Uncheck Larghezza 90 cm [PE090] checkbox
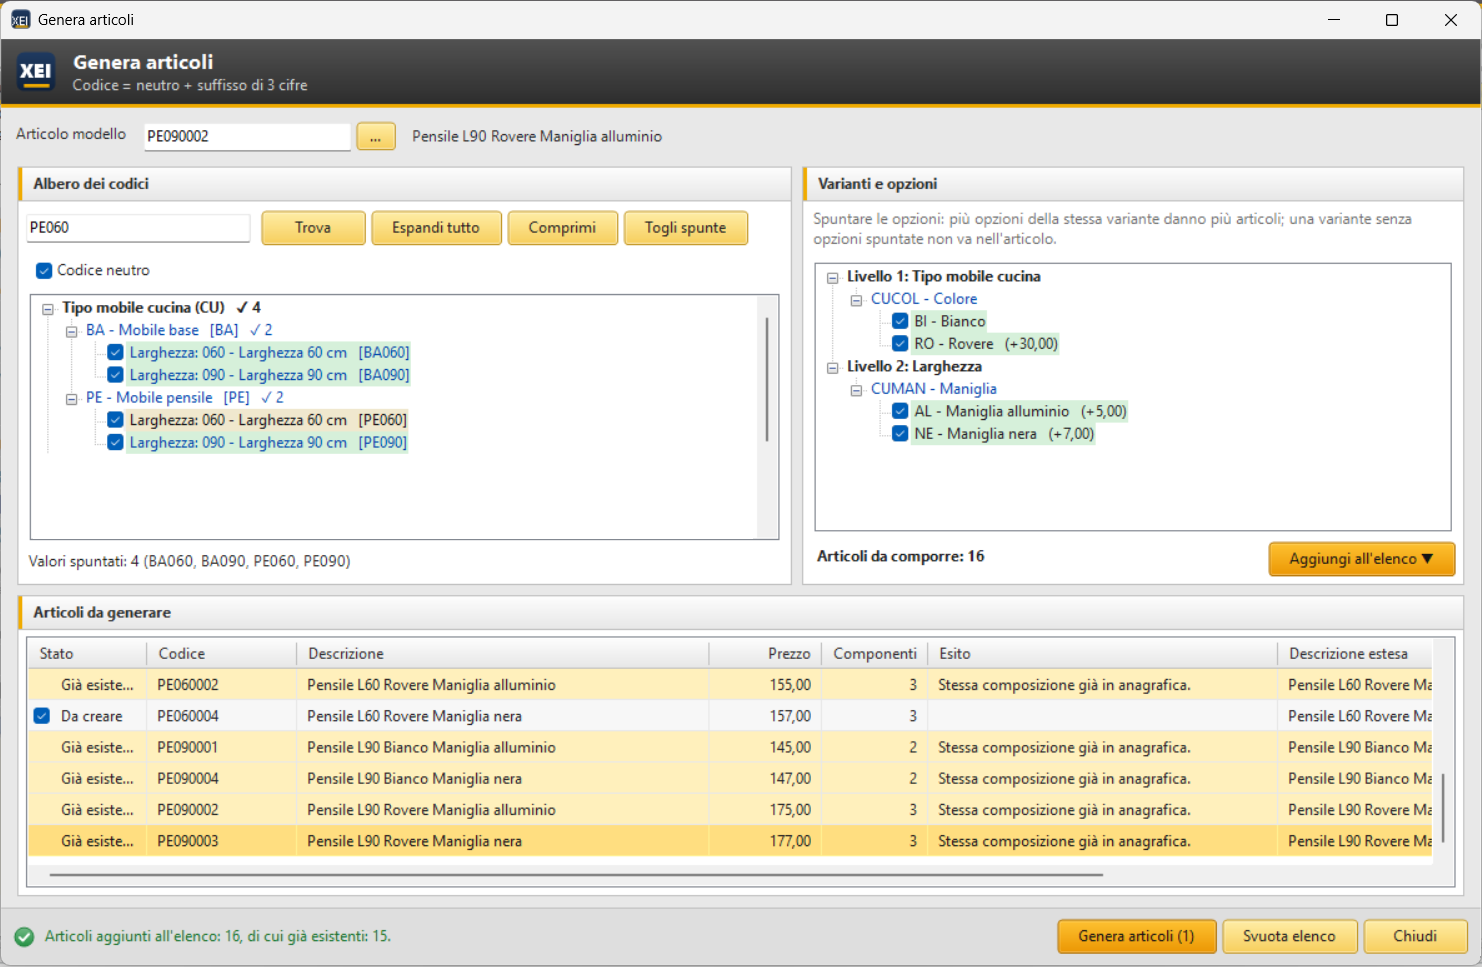The image size is (1482, 967). coord(116,443)
